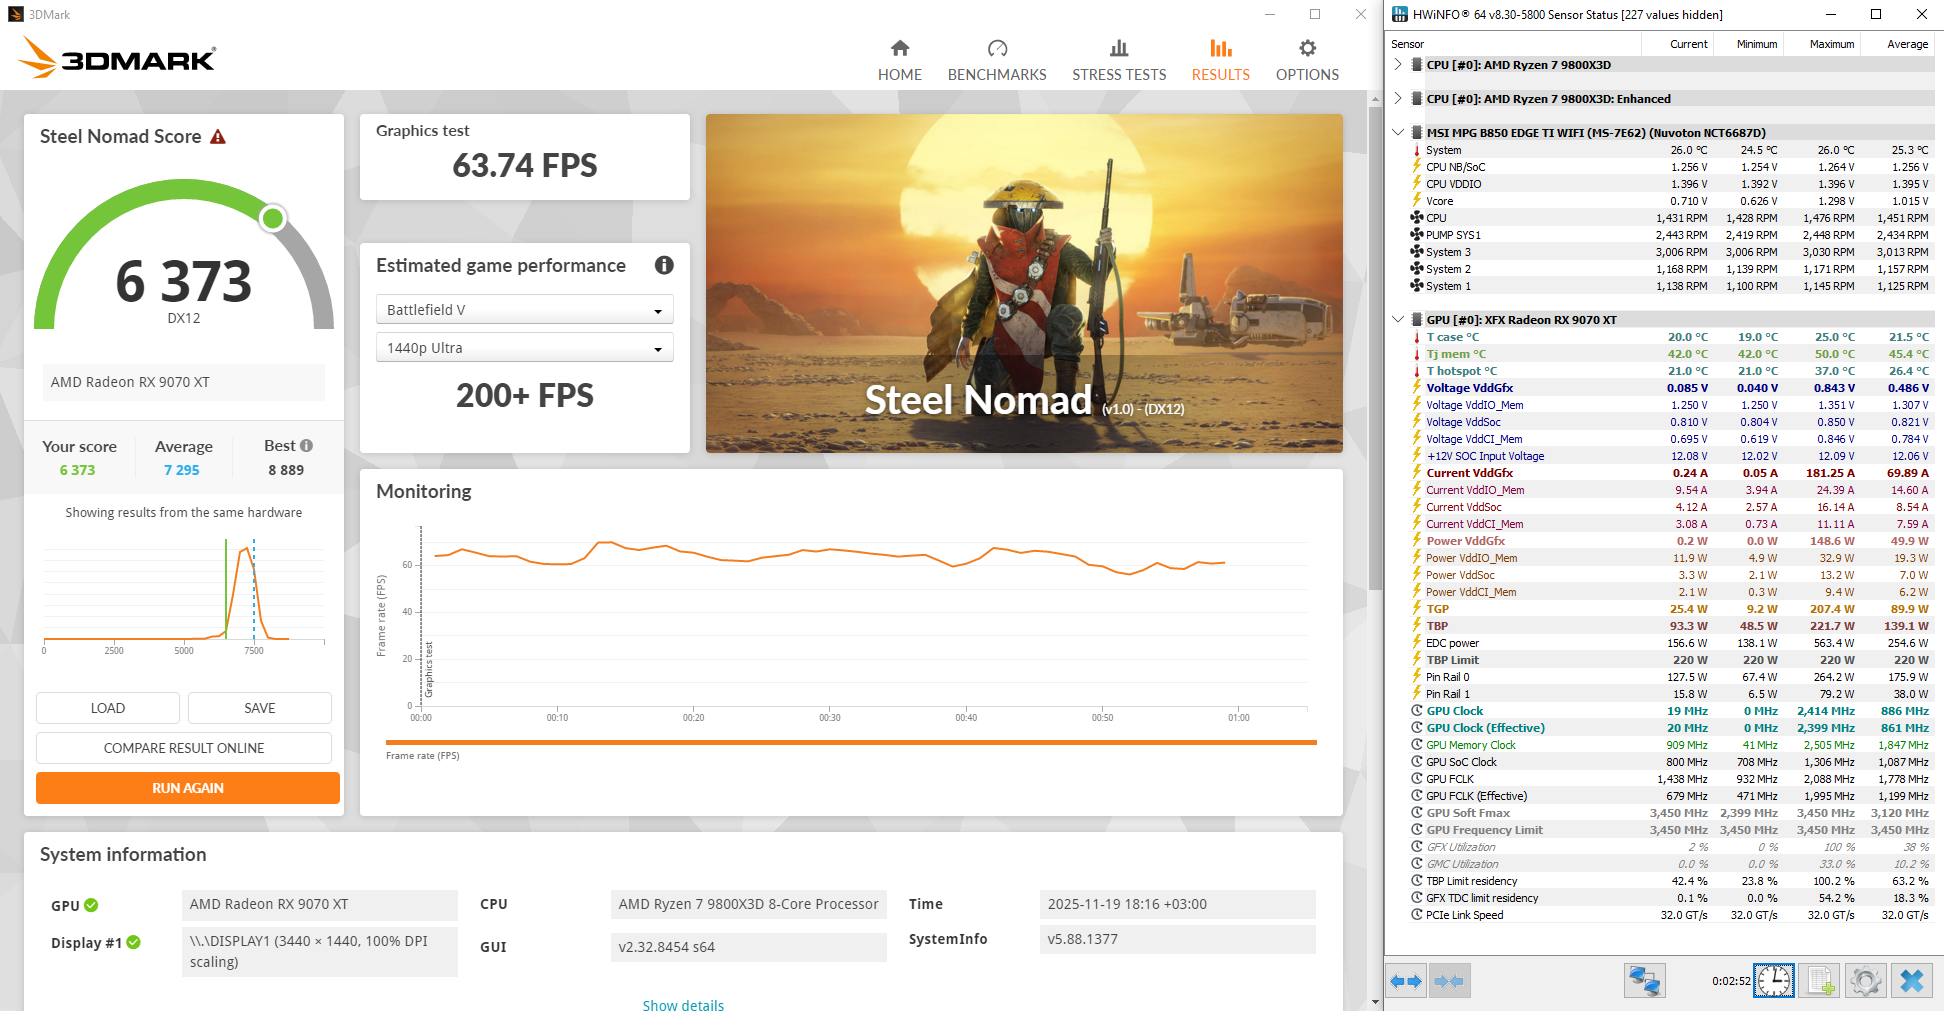Click the green check next to GPU
This screenshot has width=1944, height=1011.
pos(91,905)
